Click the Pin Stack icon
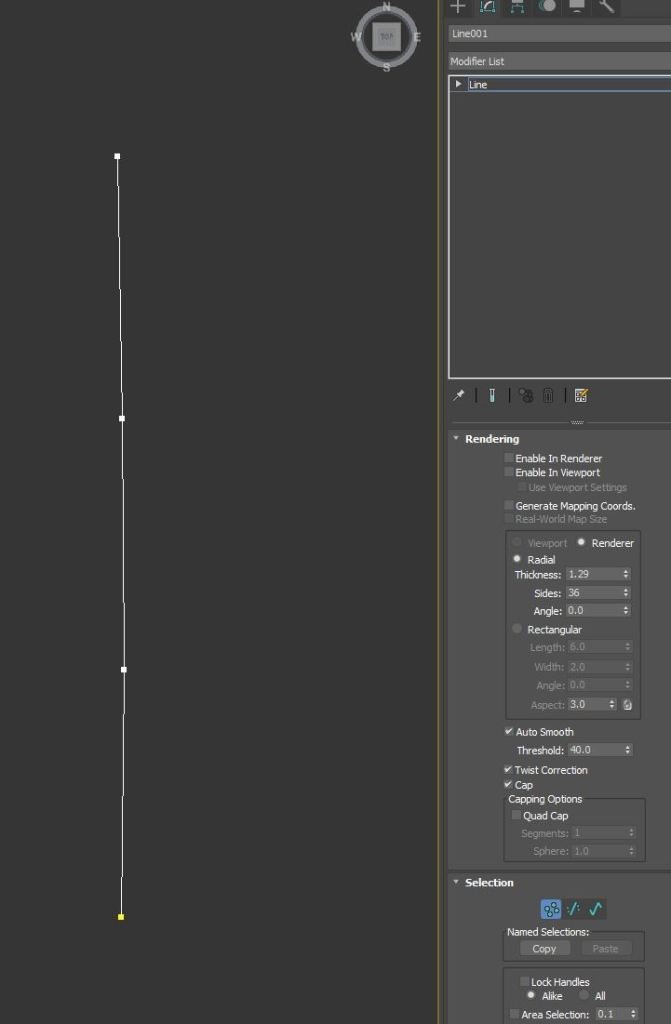 tap(458, 396)
